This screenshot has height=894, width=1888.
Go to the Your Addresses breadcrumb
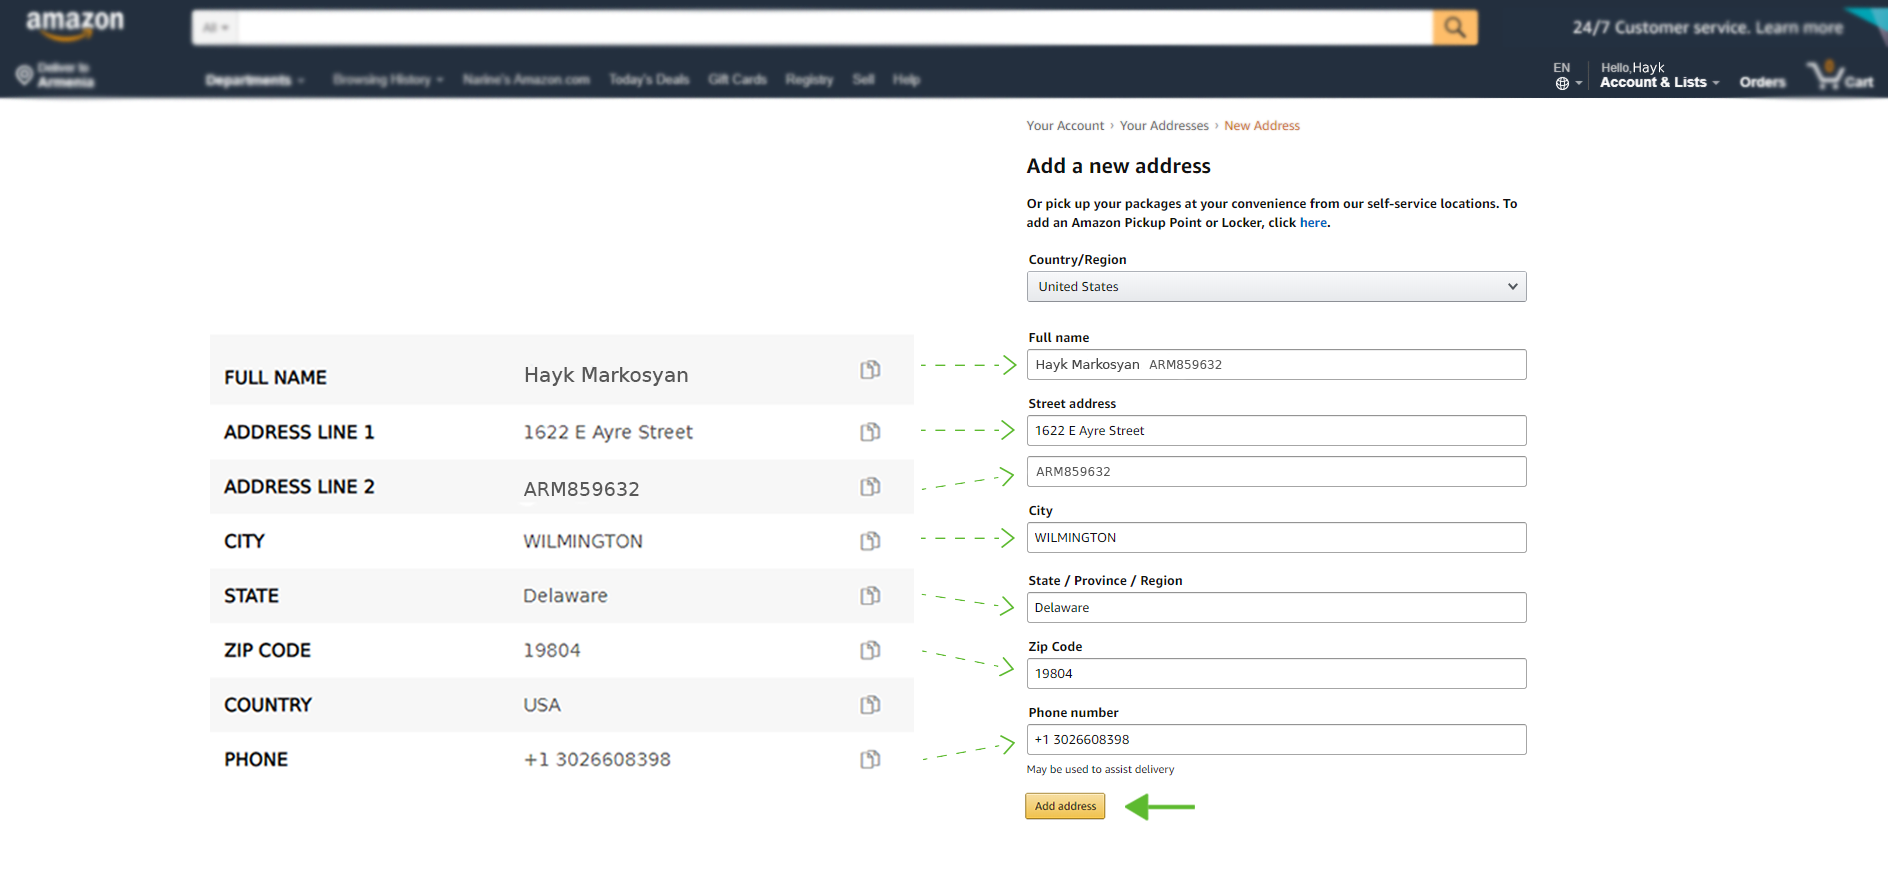1164,126
